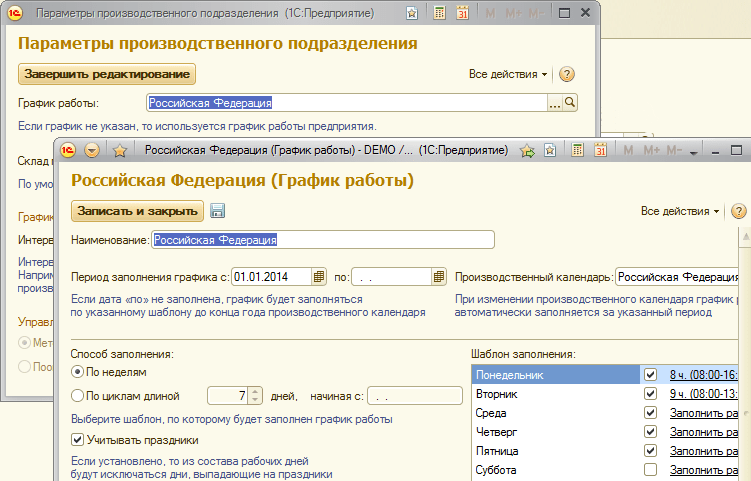The image size is (751, 481).
Task: Click M+ button in back window title bar
Action: click(x=513, y=13)
